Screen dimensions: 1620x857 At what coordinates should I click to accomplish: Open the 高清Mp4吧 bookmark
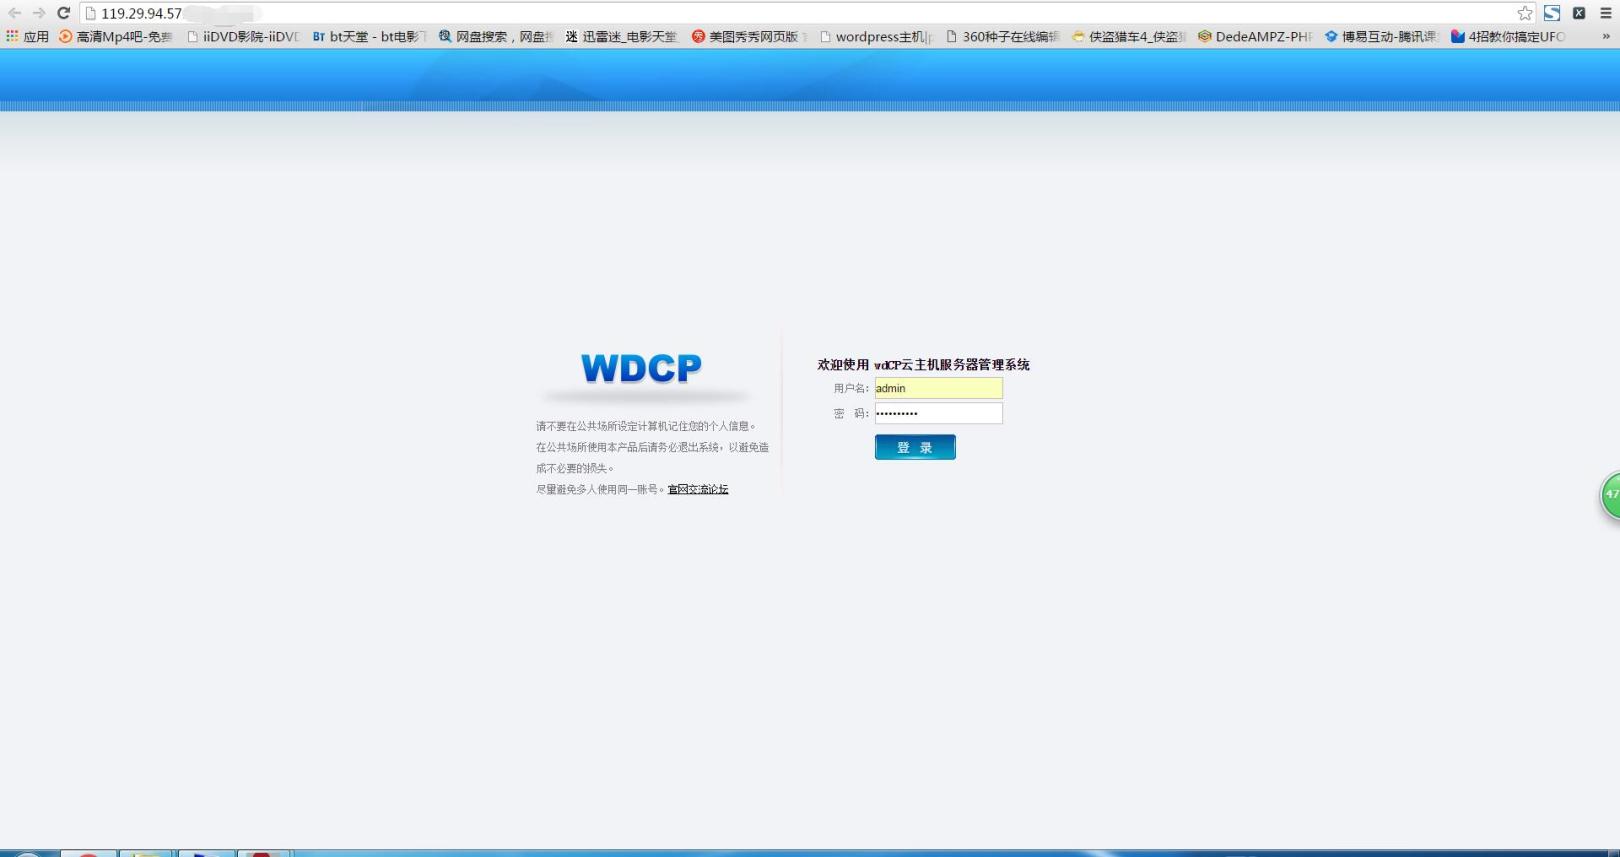point(116,36)
